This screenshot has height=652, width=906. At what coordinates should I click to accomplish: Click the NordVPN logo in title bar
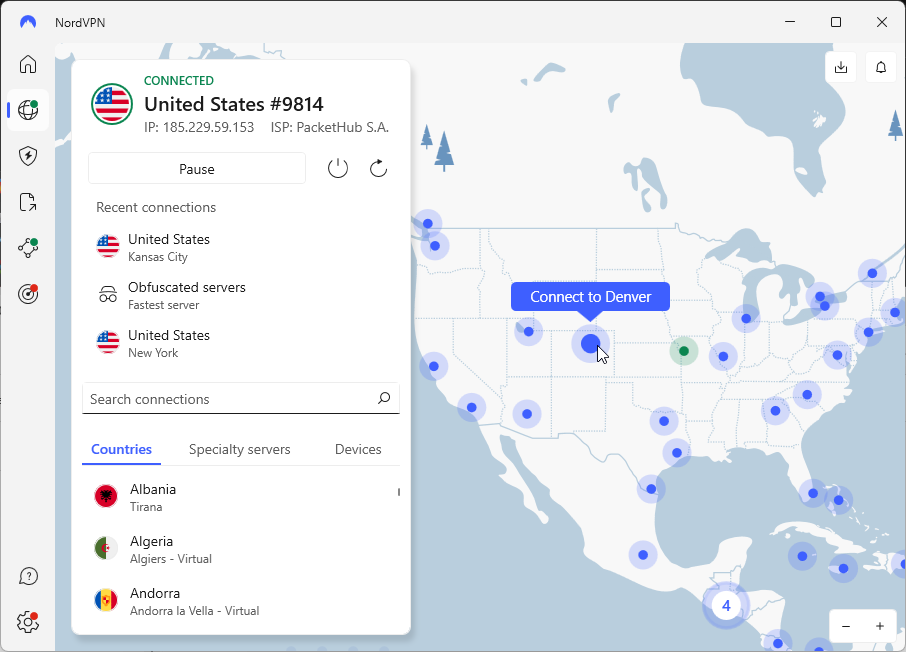click(x=28, y=22)
